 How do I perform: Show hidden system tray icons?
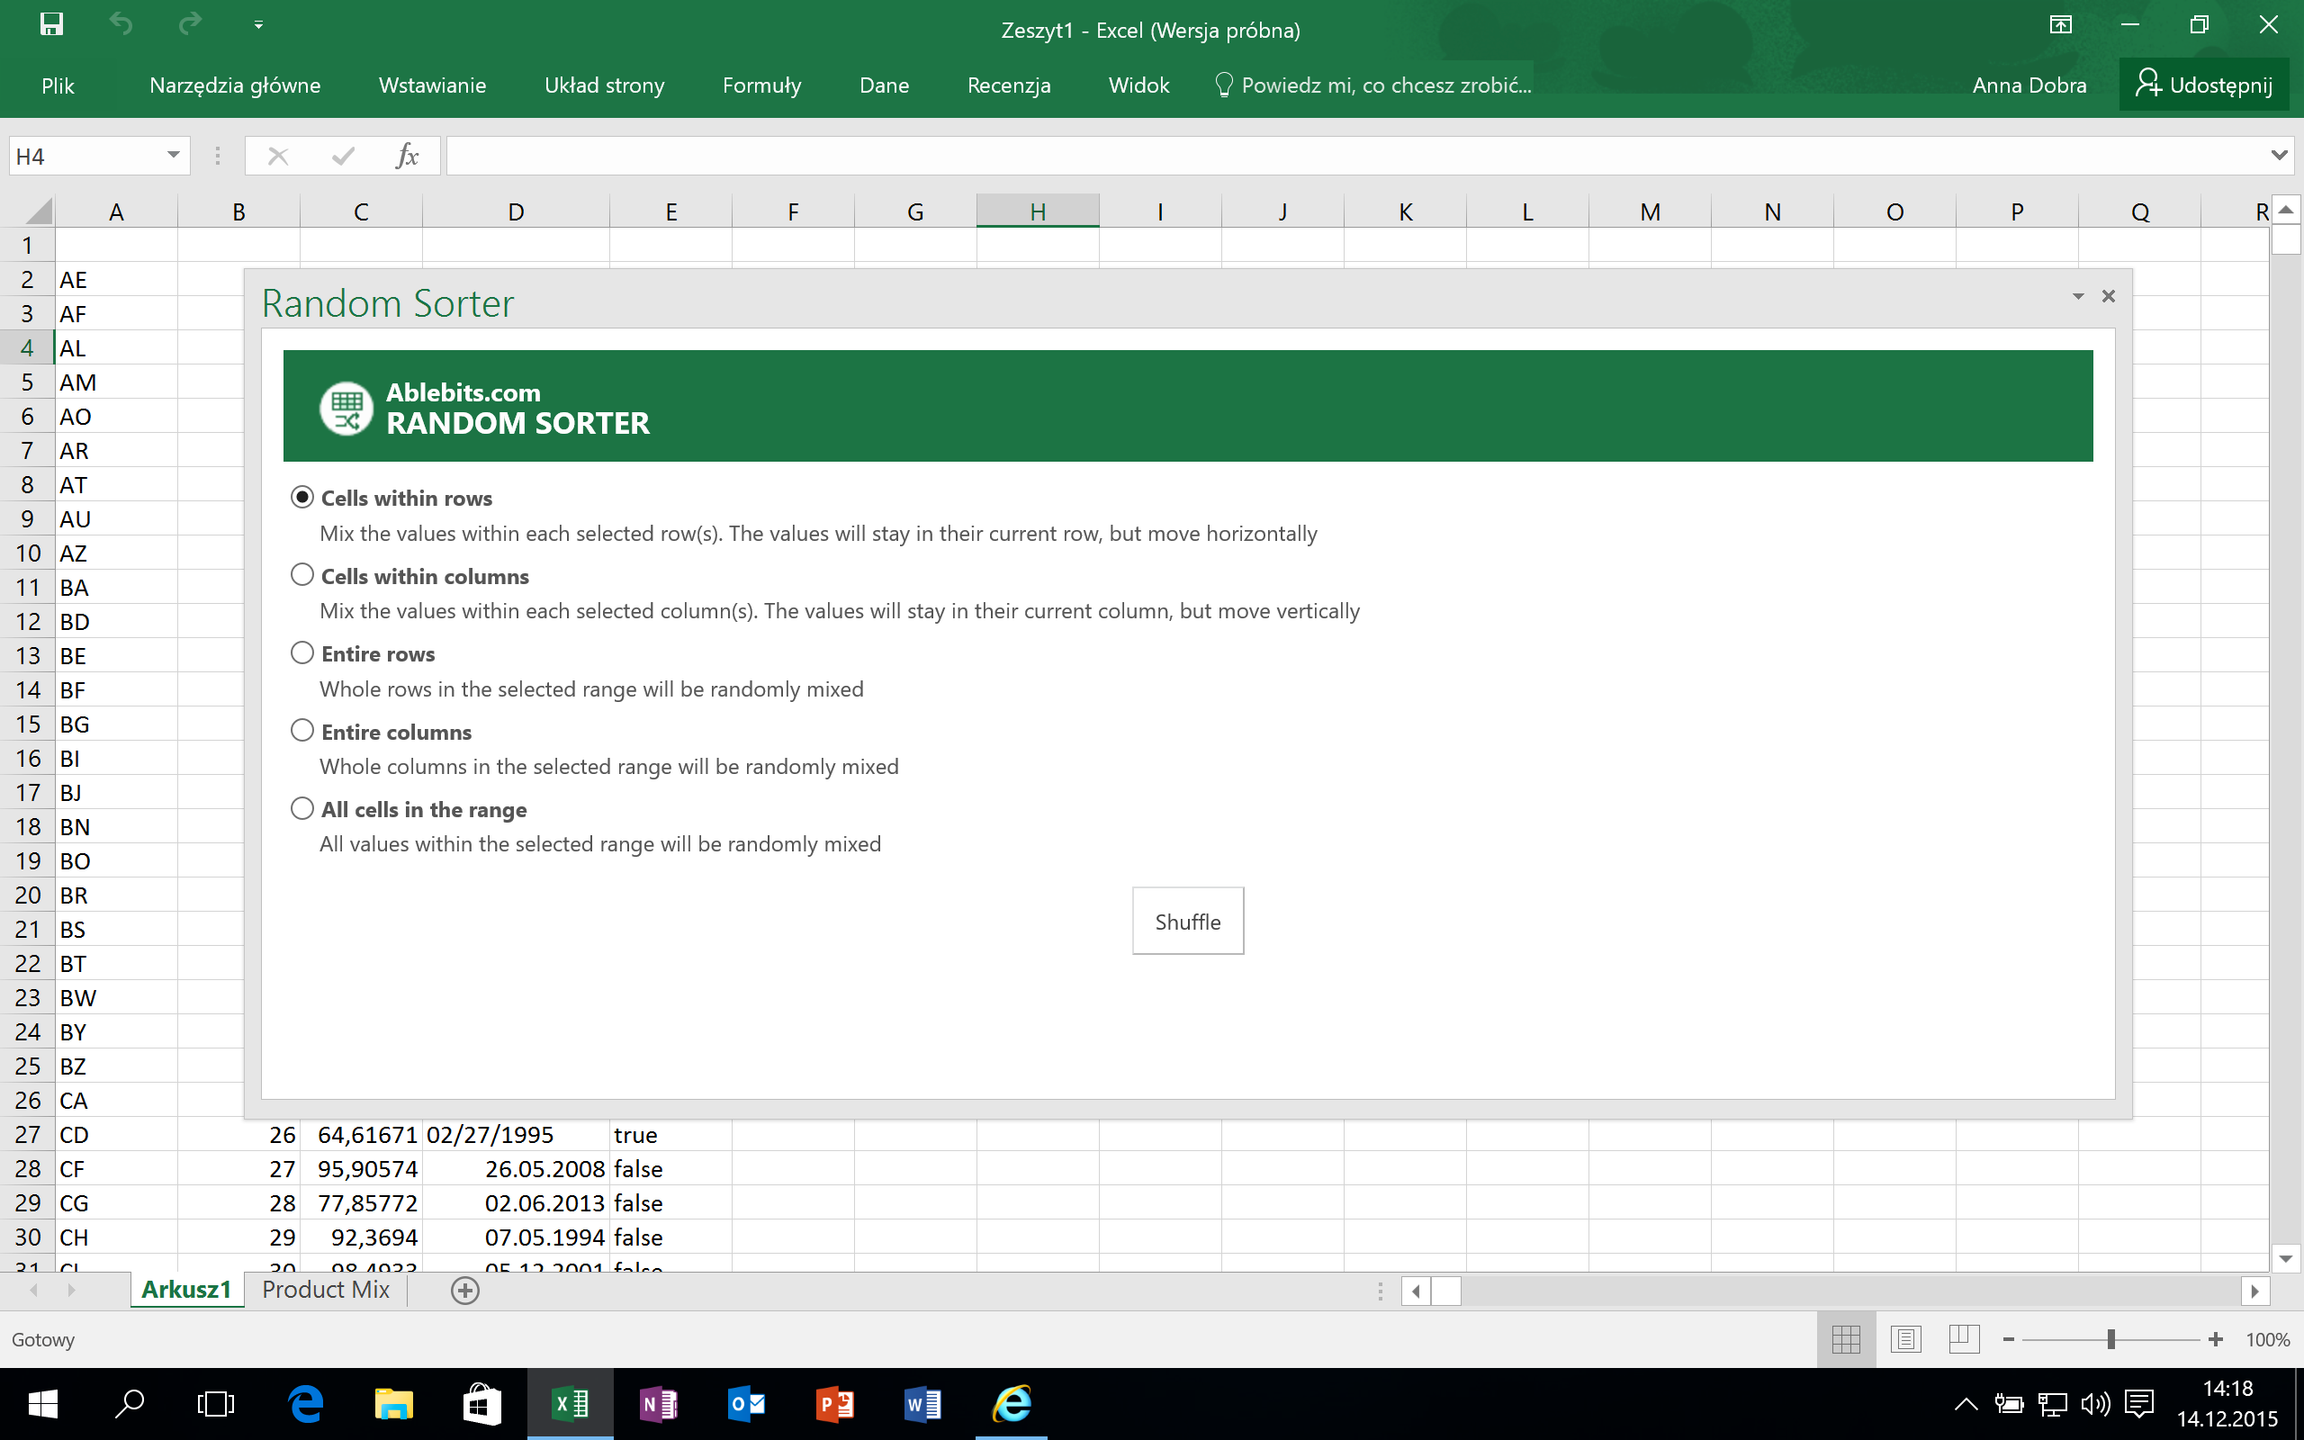coord(1965,1405)
